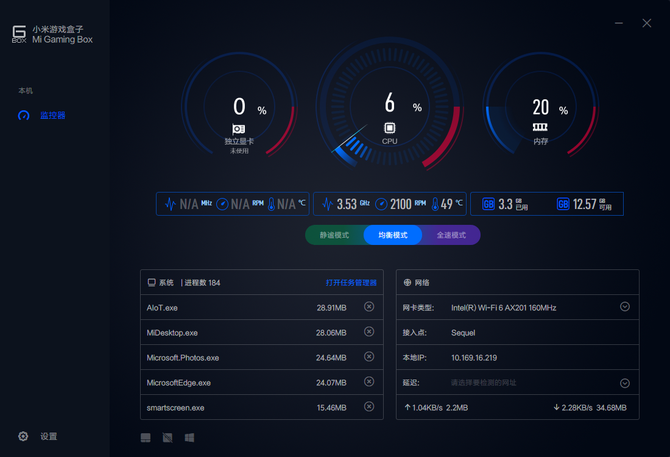
Task: Click the discrete graphics card icon
Action: click(240, 129)
